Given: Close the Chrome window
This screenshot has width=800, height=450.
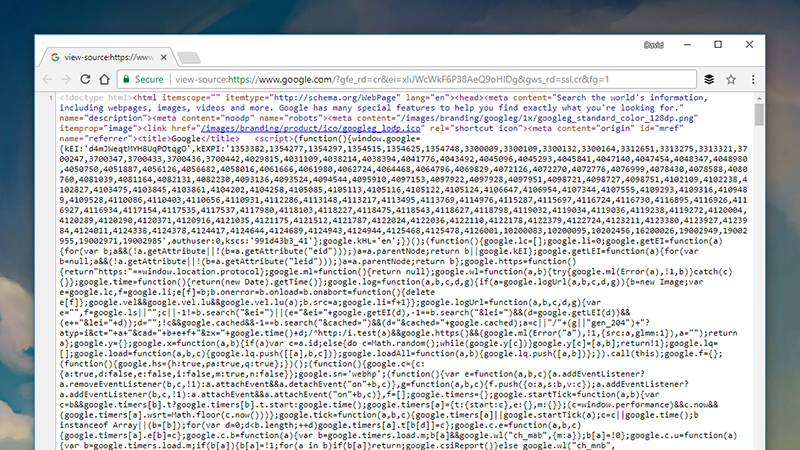Looking at the screenshot, I should (x=749, y=45).
